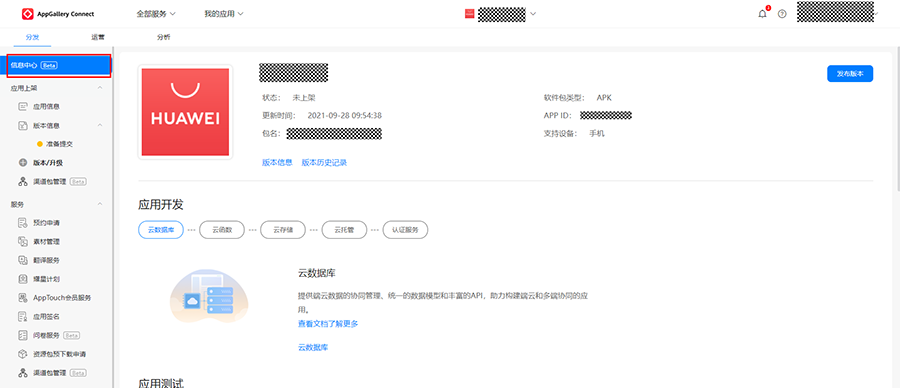The width and height of the screenshot is (900, 388).
Task: Select the 云函数 pill tab
Action: pos(222,230)
